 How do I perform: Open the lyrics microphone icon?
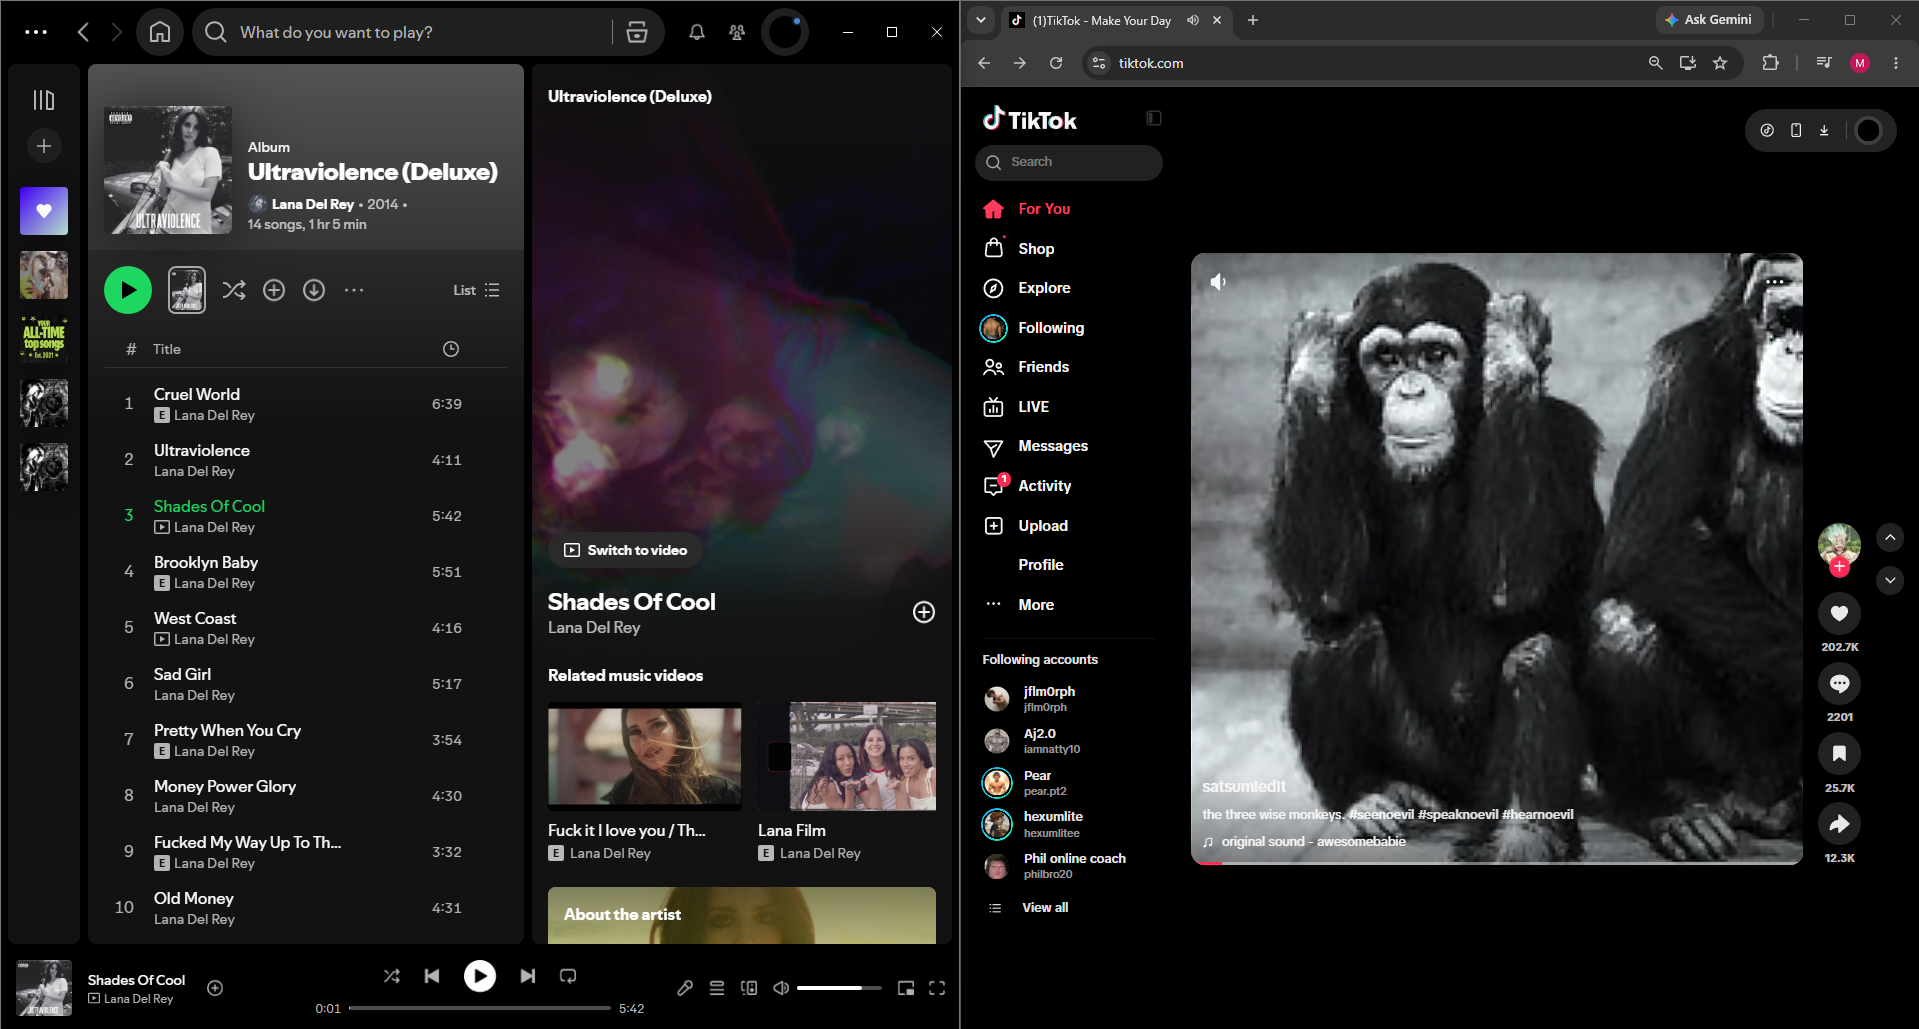[685, 988]
